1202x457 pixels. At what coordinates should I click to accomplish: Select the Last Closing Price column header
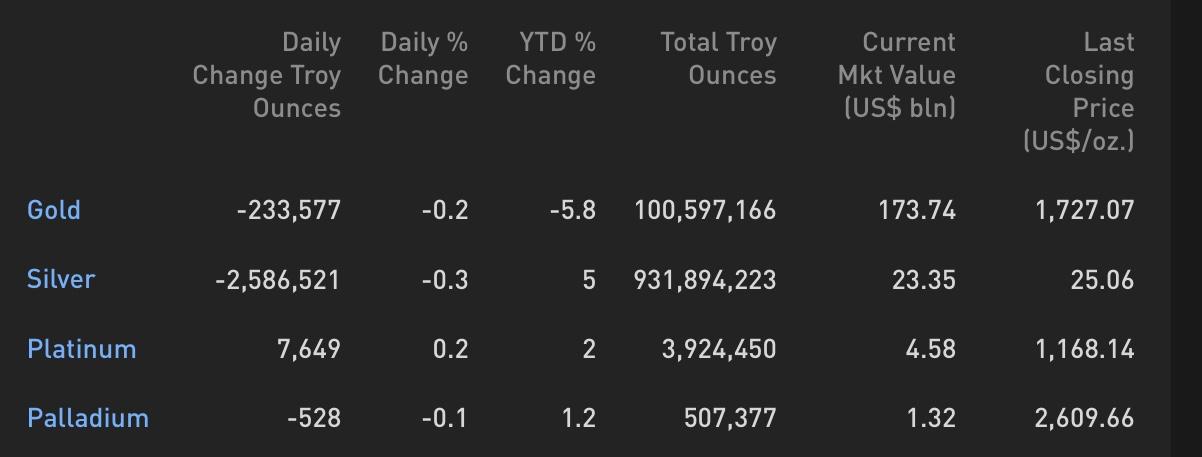[x=1079, y=92]
